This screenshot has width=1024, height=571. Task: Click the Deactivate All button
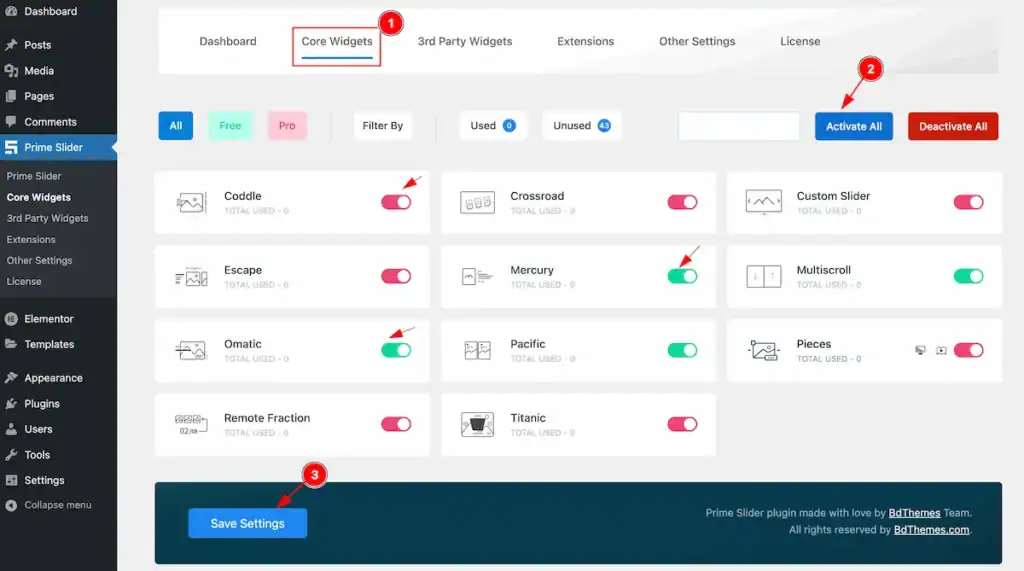coord(953,126)
